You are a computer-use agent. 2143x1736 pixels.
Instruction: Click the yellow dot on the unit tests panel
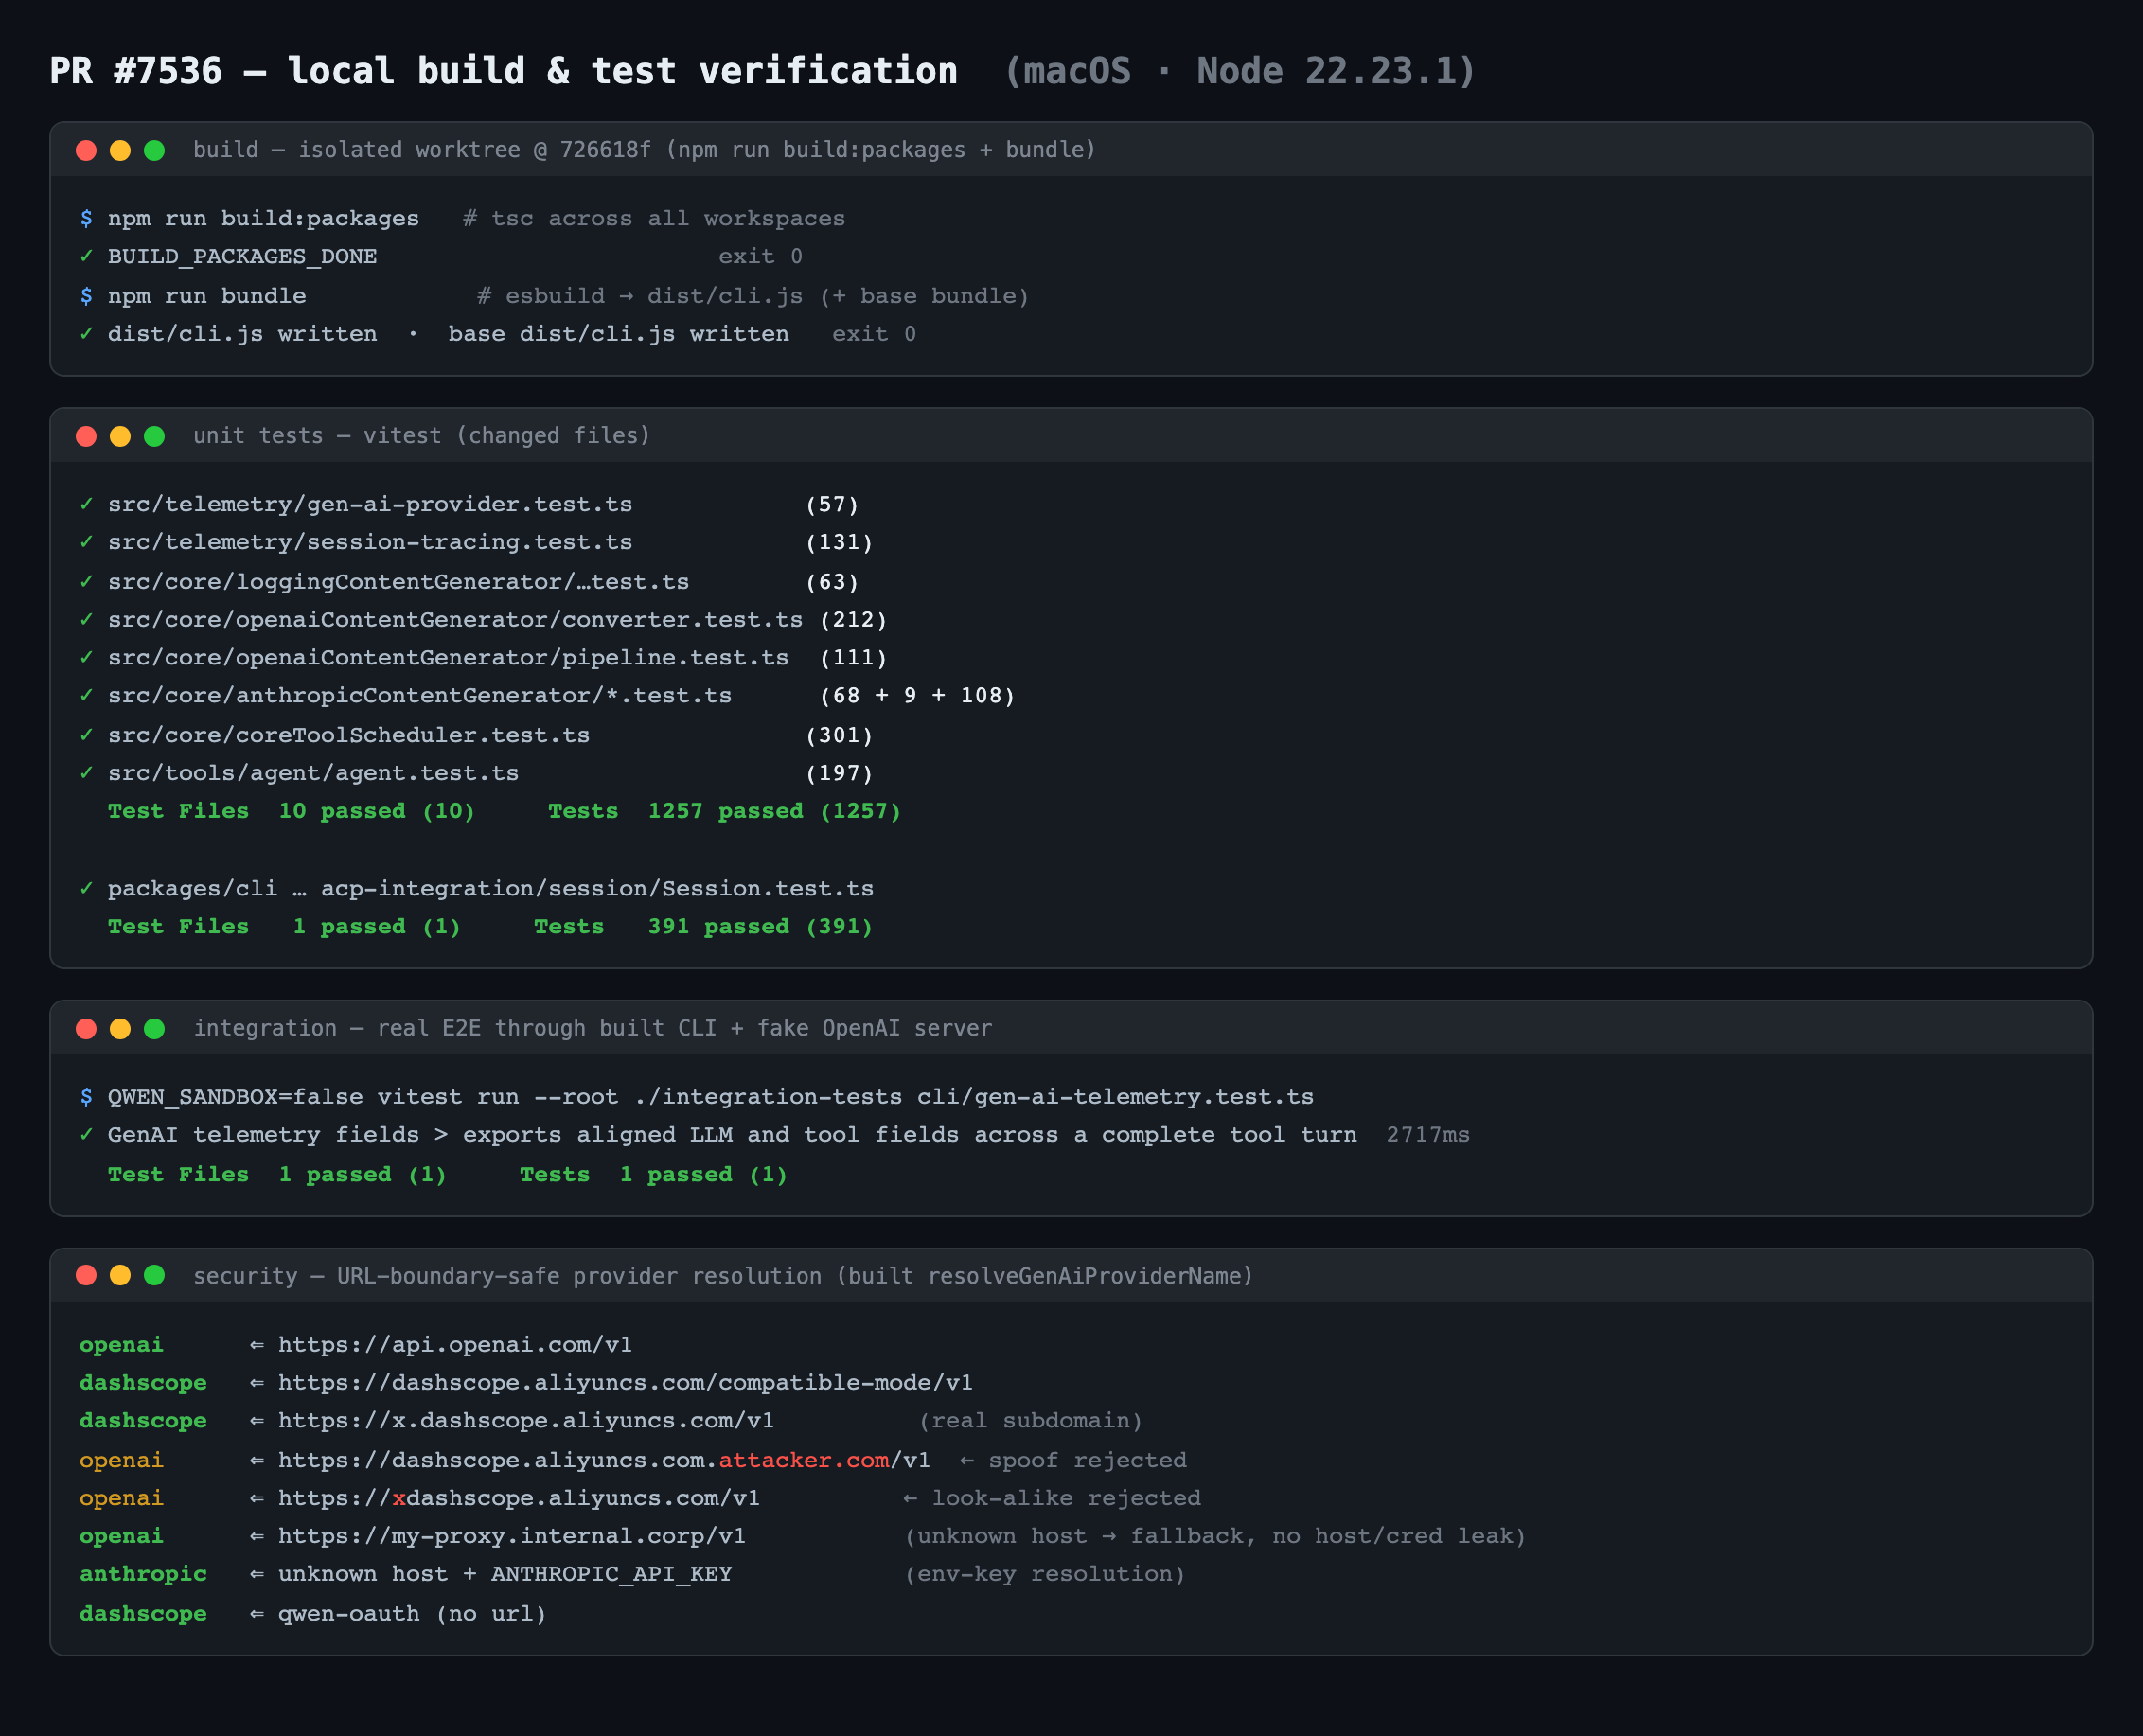[x=120, y=436]
